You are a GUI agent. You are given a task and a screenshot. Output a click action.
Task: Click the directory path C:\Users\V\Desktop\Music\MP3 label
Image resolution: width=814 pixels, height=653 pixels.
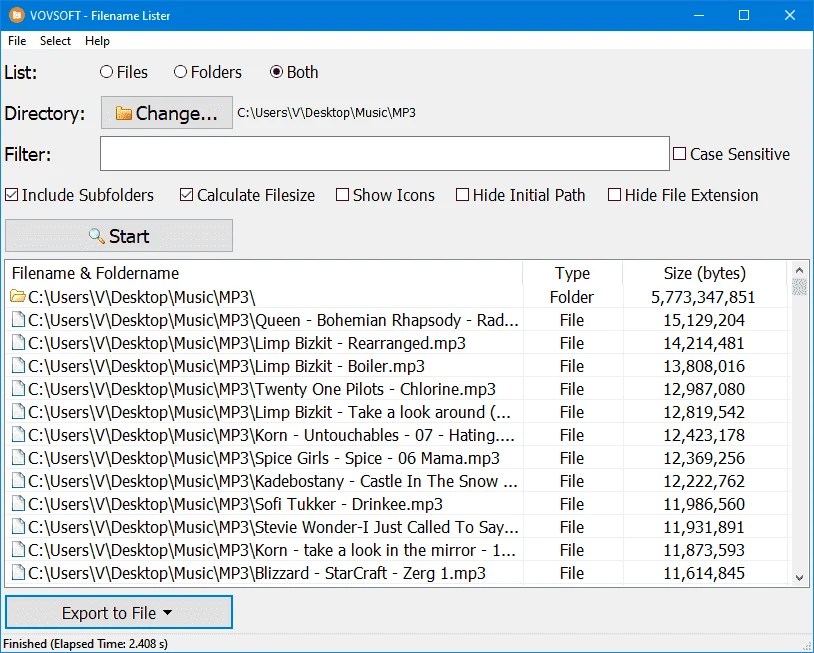coord(327,113)
